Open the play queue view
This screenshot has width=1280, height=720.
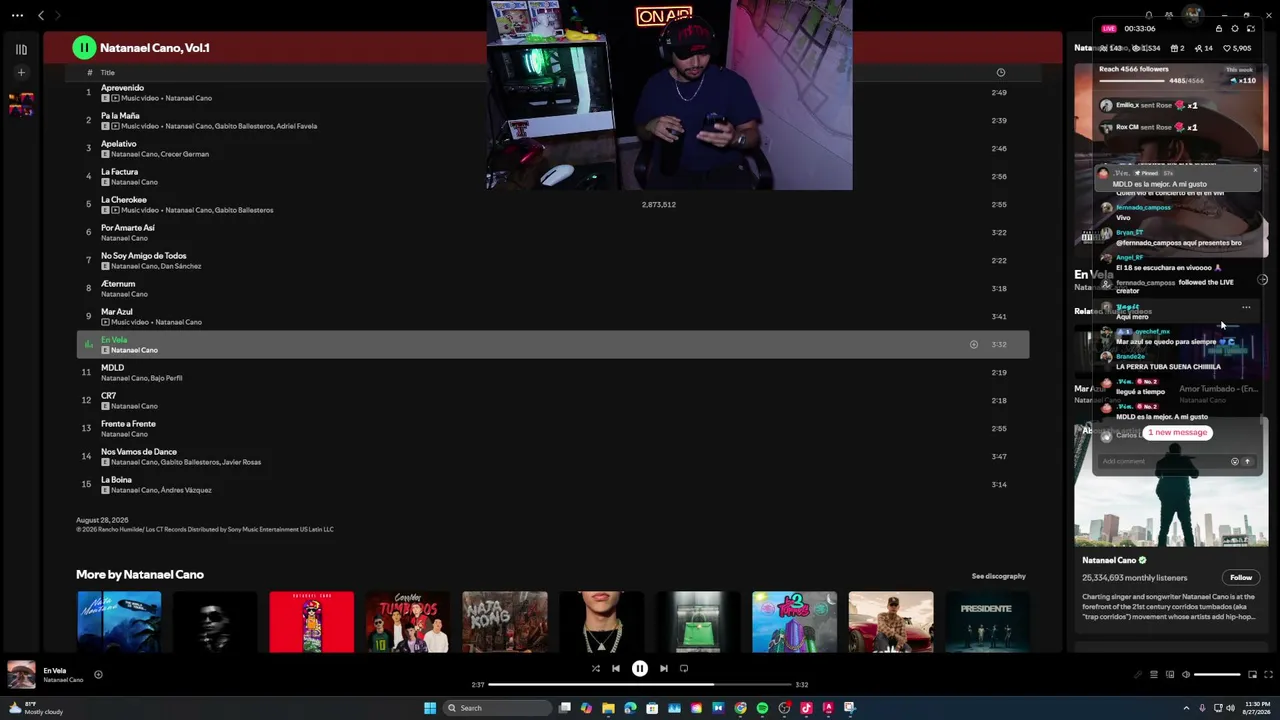coord(1154,675)
